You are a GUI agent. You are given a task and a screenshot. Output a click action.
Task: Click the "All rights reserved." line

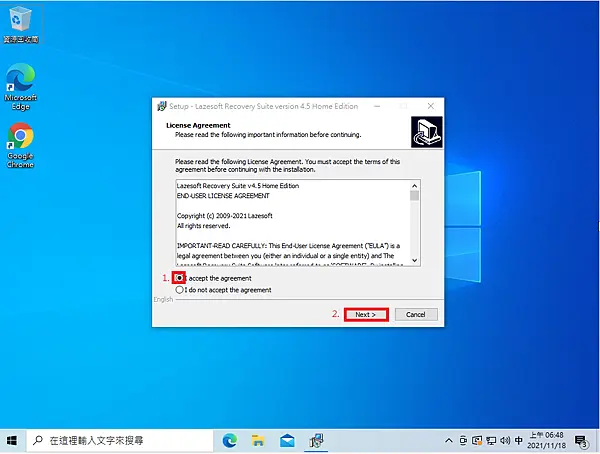[x=204, y=226]
